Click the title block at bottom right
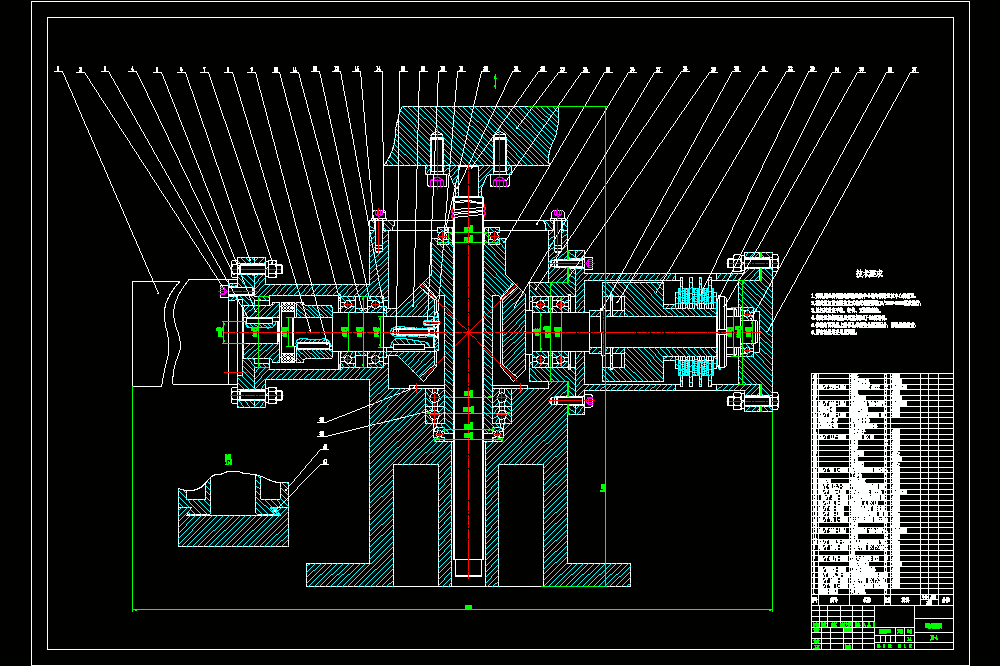Screen dimensions: 1000x666 (882, 627)
